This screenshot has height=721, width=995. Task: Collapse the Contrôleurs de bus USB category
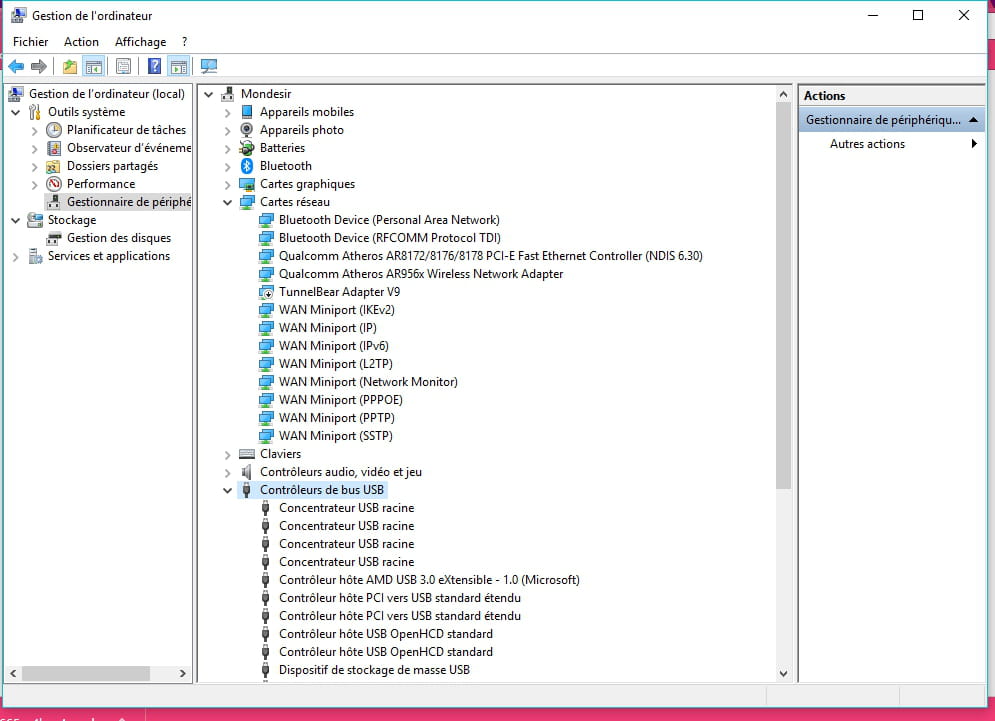tap(227, 491)
